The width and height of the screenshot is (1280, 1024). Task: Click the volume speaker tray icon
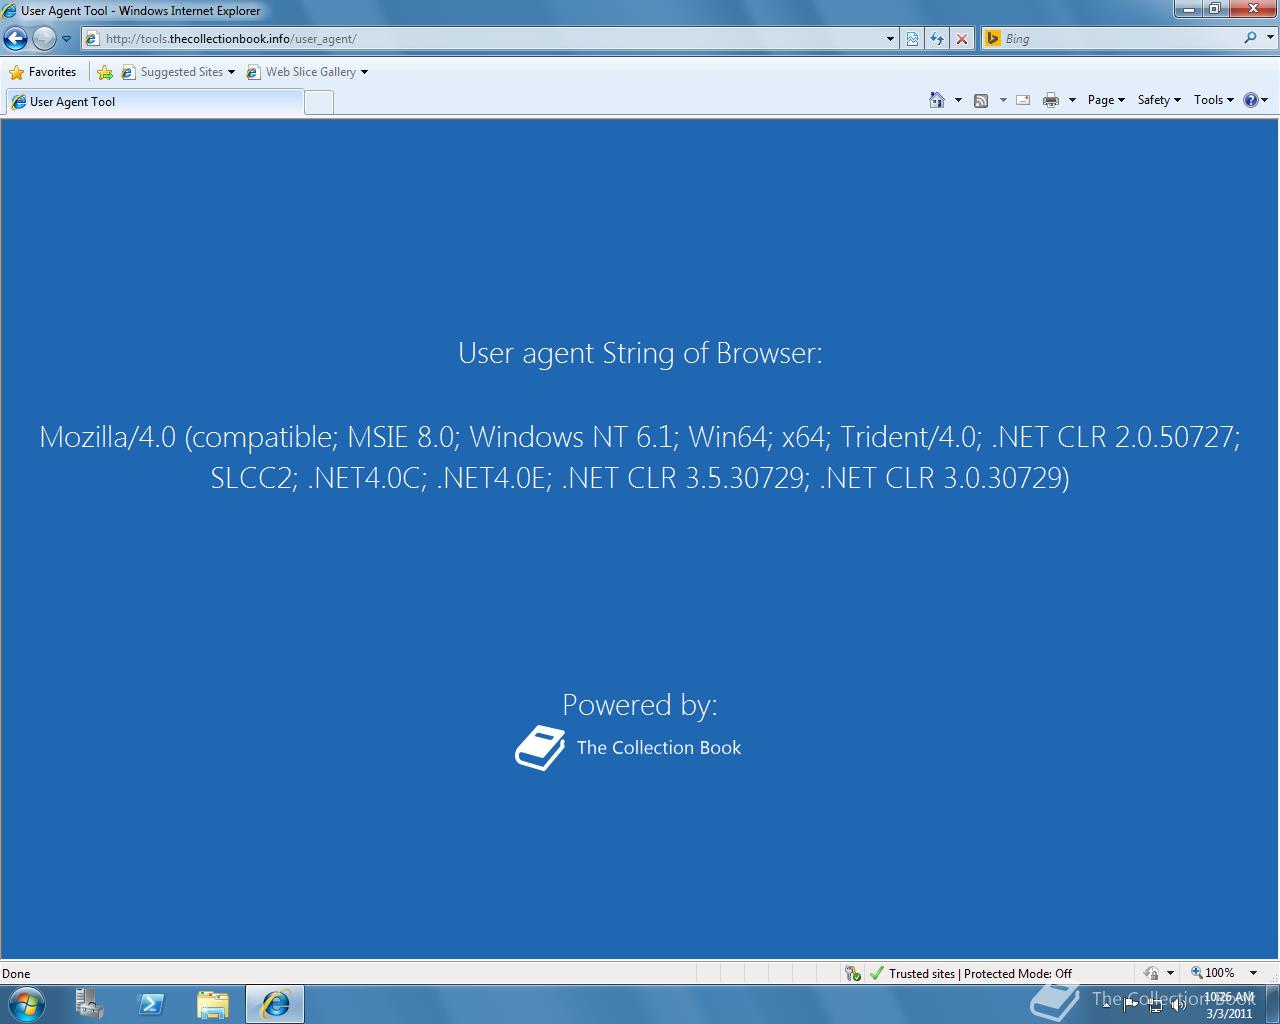coord(1179,1004)
